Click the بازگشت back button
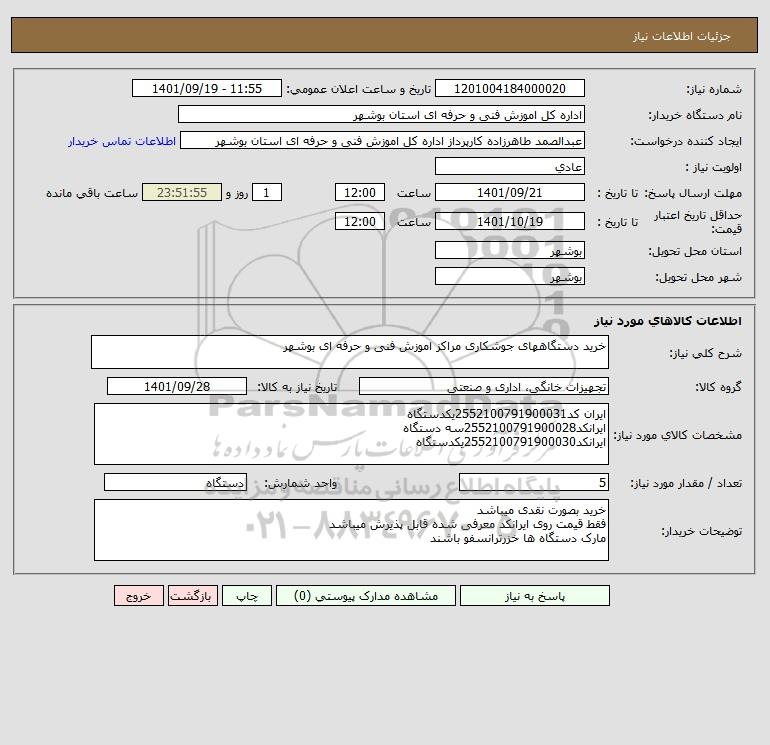770x745 pixels. tap(192, 596)
